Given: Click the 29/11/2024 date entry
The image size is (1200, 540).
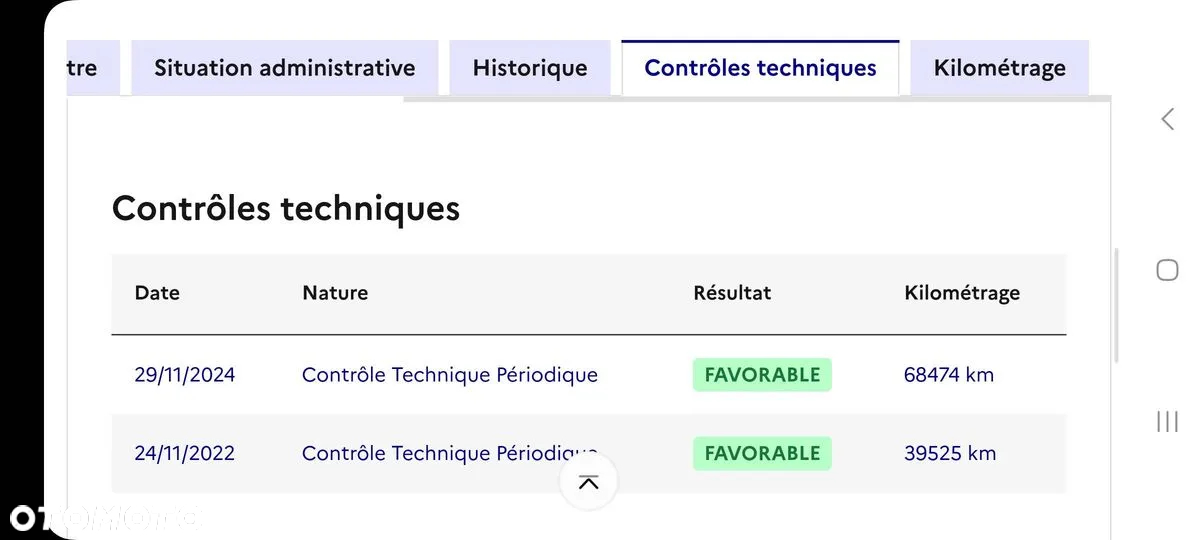Looking at the screenshot, I should click(185, 375).
